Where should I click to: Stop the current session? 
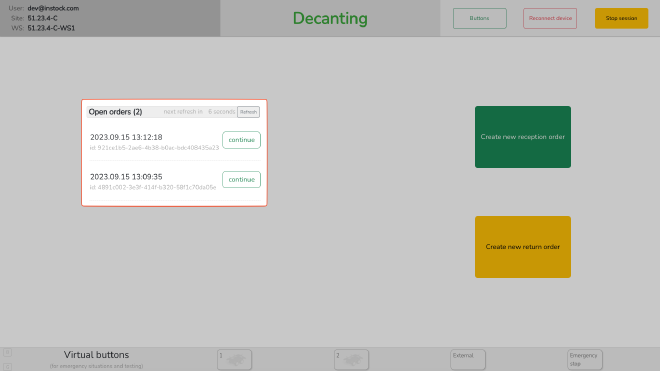[x=621, y=19]
